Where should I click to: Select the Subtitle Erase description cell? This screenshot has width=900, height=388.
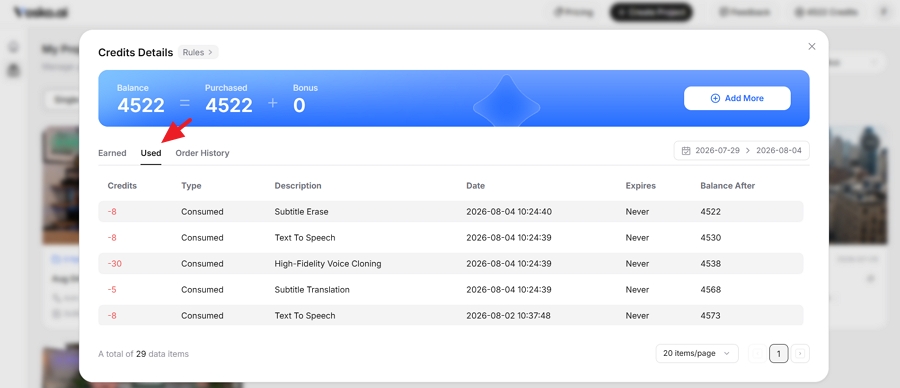[301, 212]
